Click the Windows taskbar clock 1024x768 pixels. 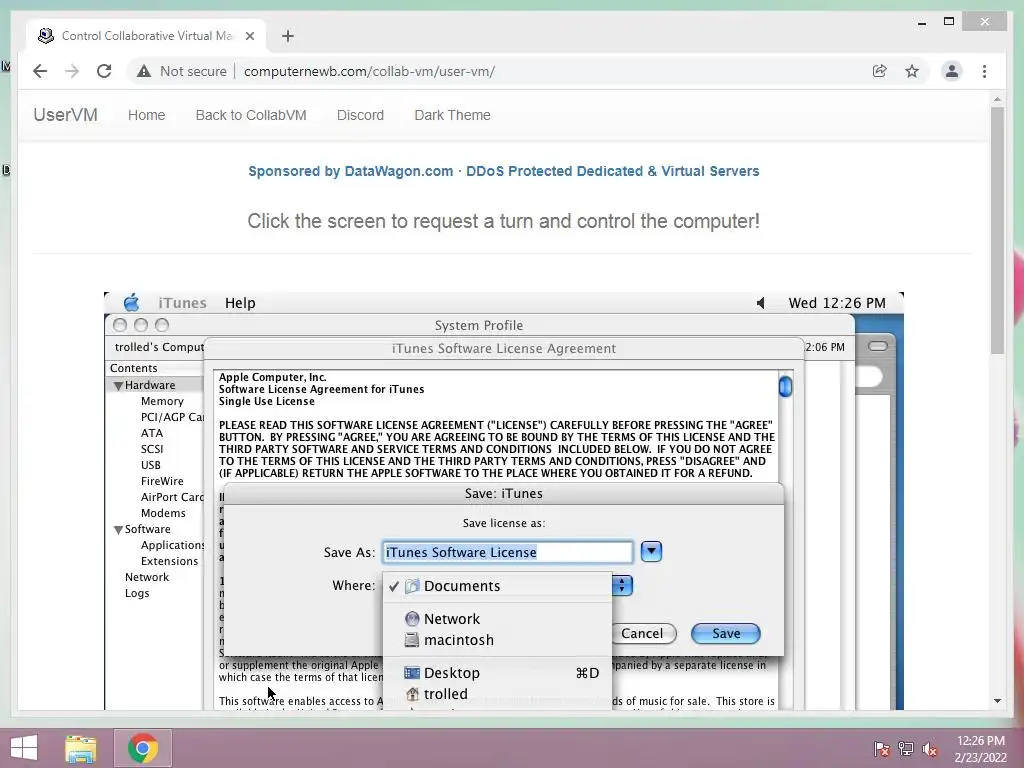click(x=980, y=748)
